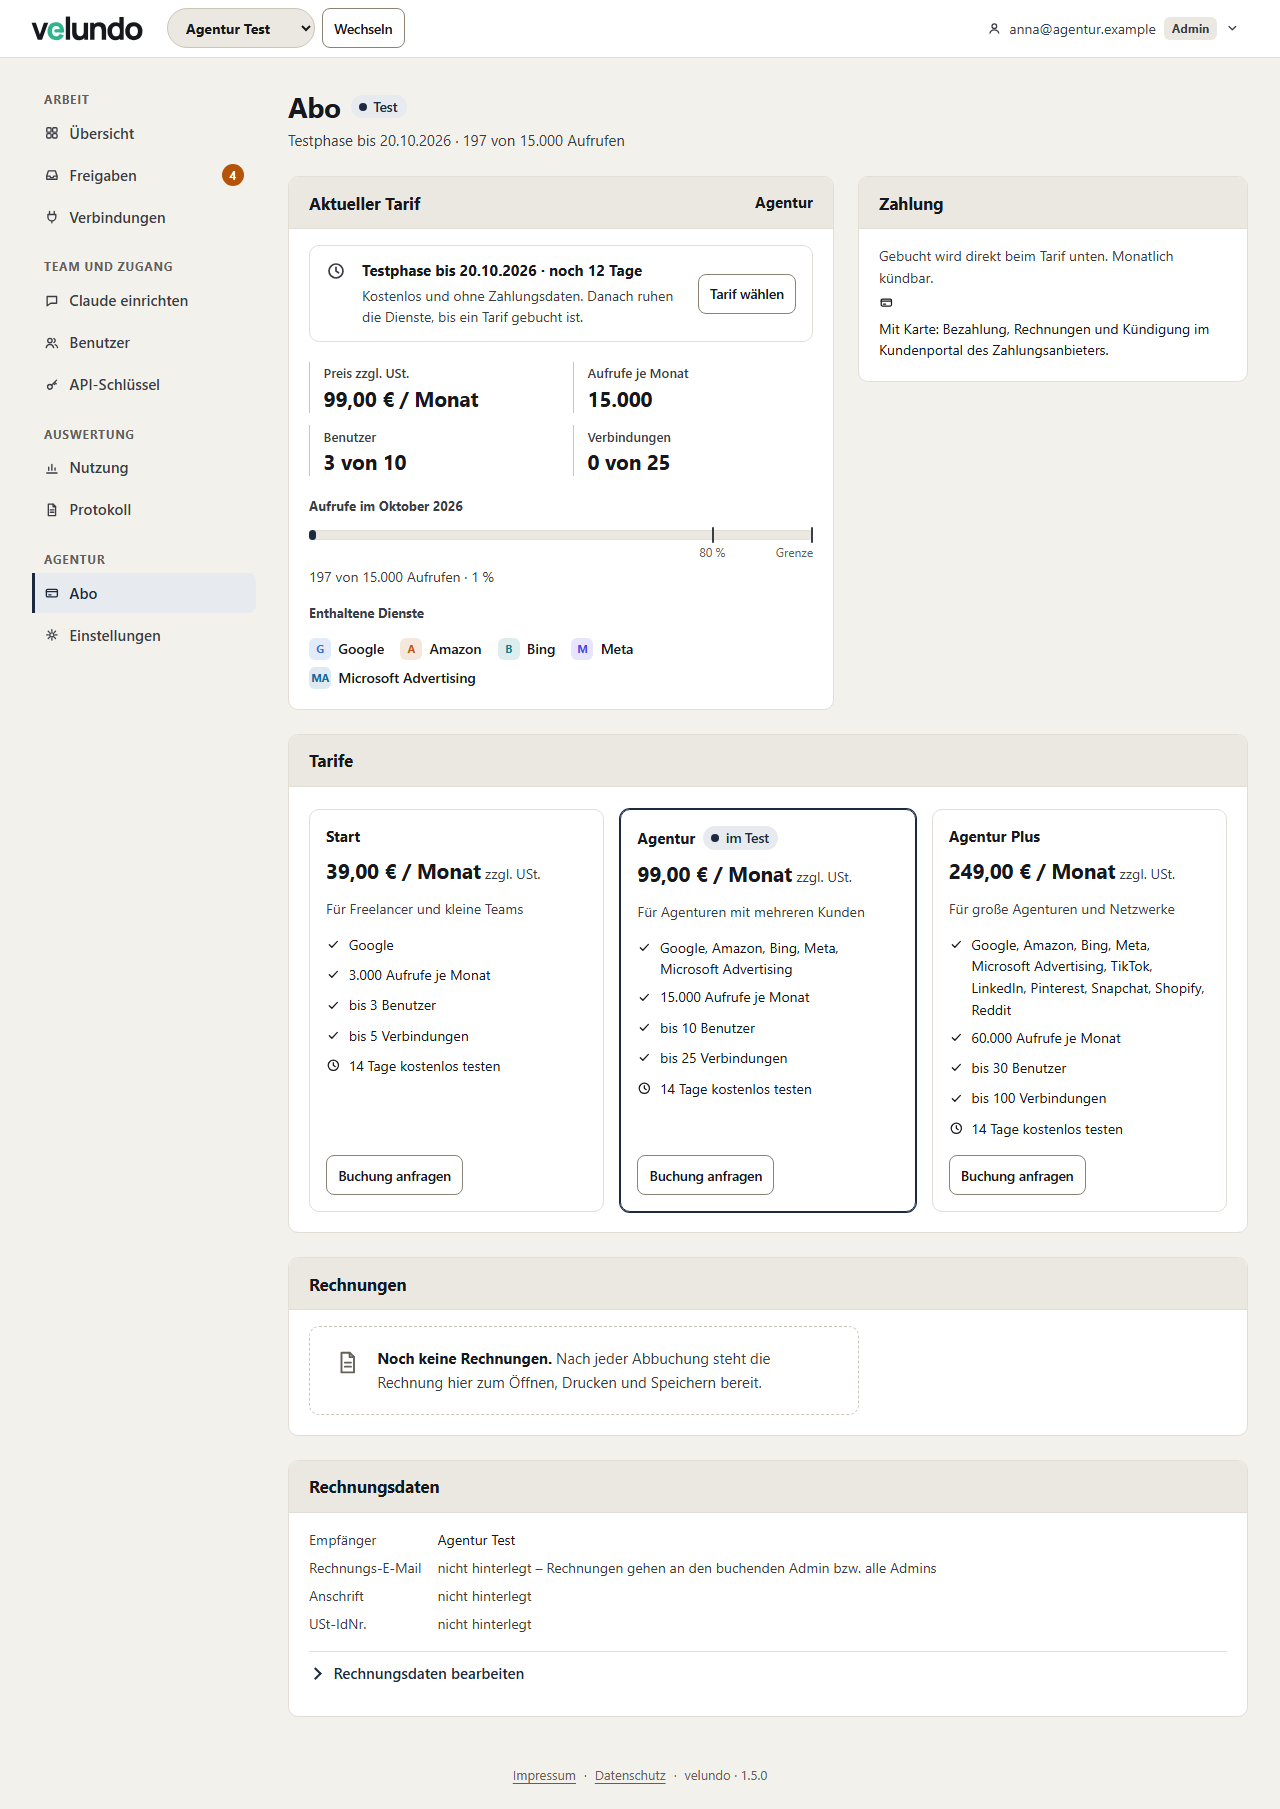
Task: Request booking for the Agentur plan
Action: [706, 1175]
